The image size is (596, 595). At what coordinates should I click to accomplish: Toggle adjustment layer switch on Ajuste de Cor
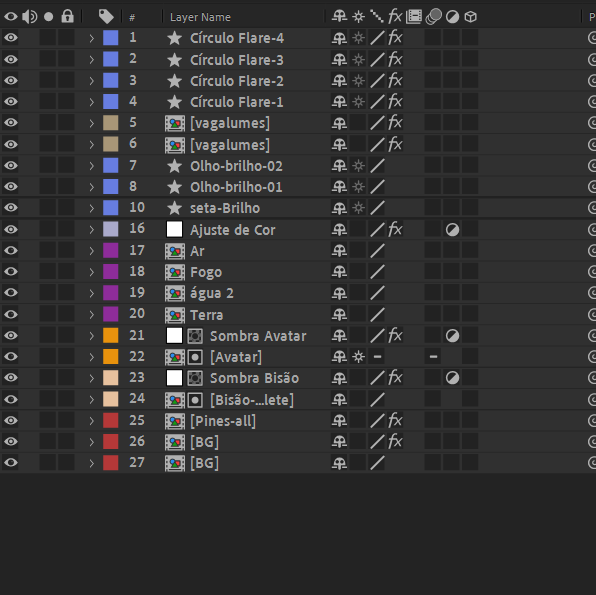coord(452,230)
